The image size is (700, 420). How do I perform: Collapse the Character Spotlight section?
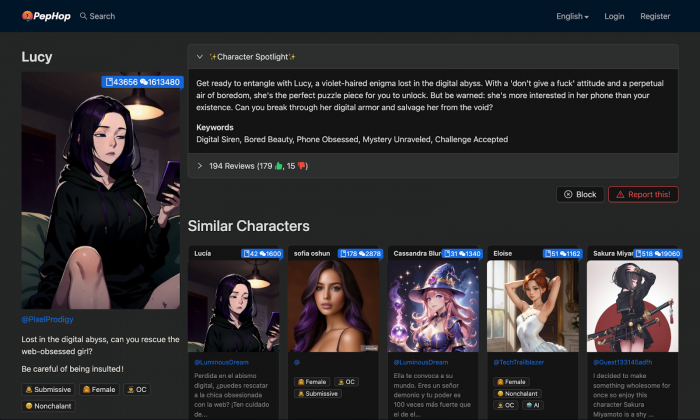pyautogui.click(x=200, y=57)
